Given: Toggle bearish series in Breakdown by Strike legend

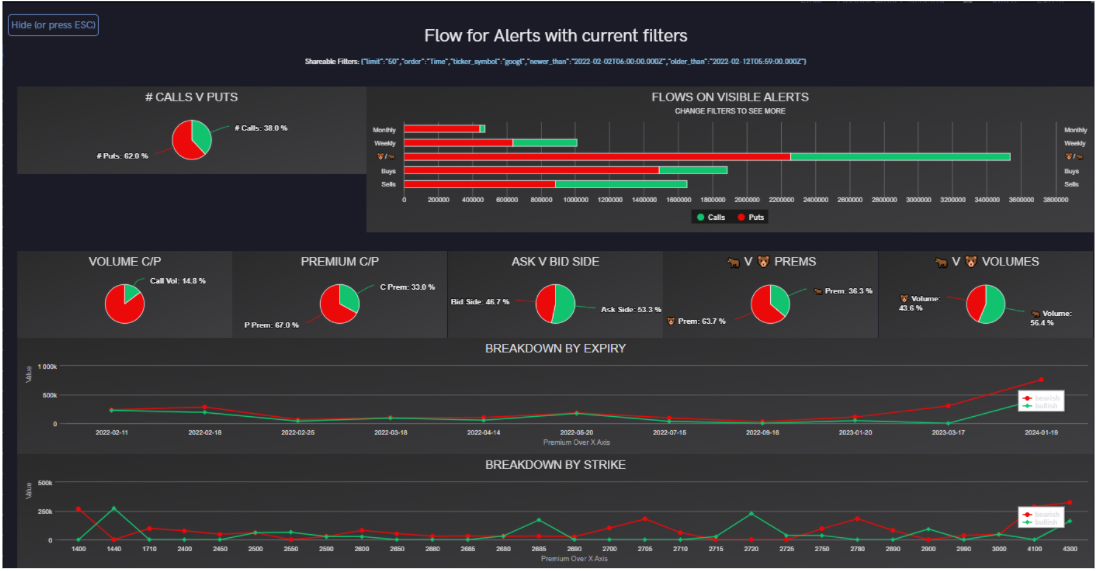Looking at the screenshot, I should [x=1038, y=514].
